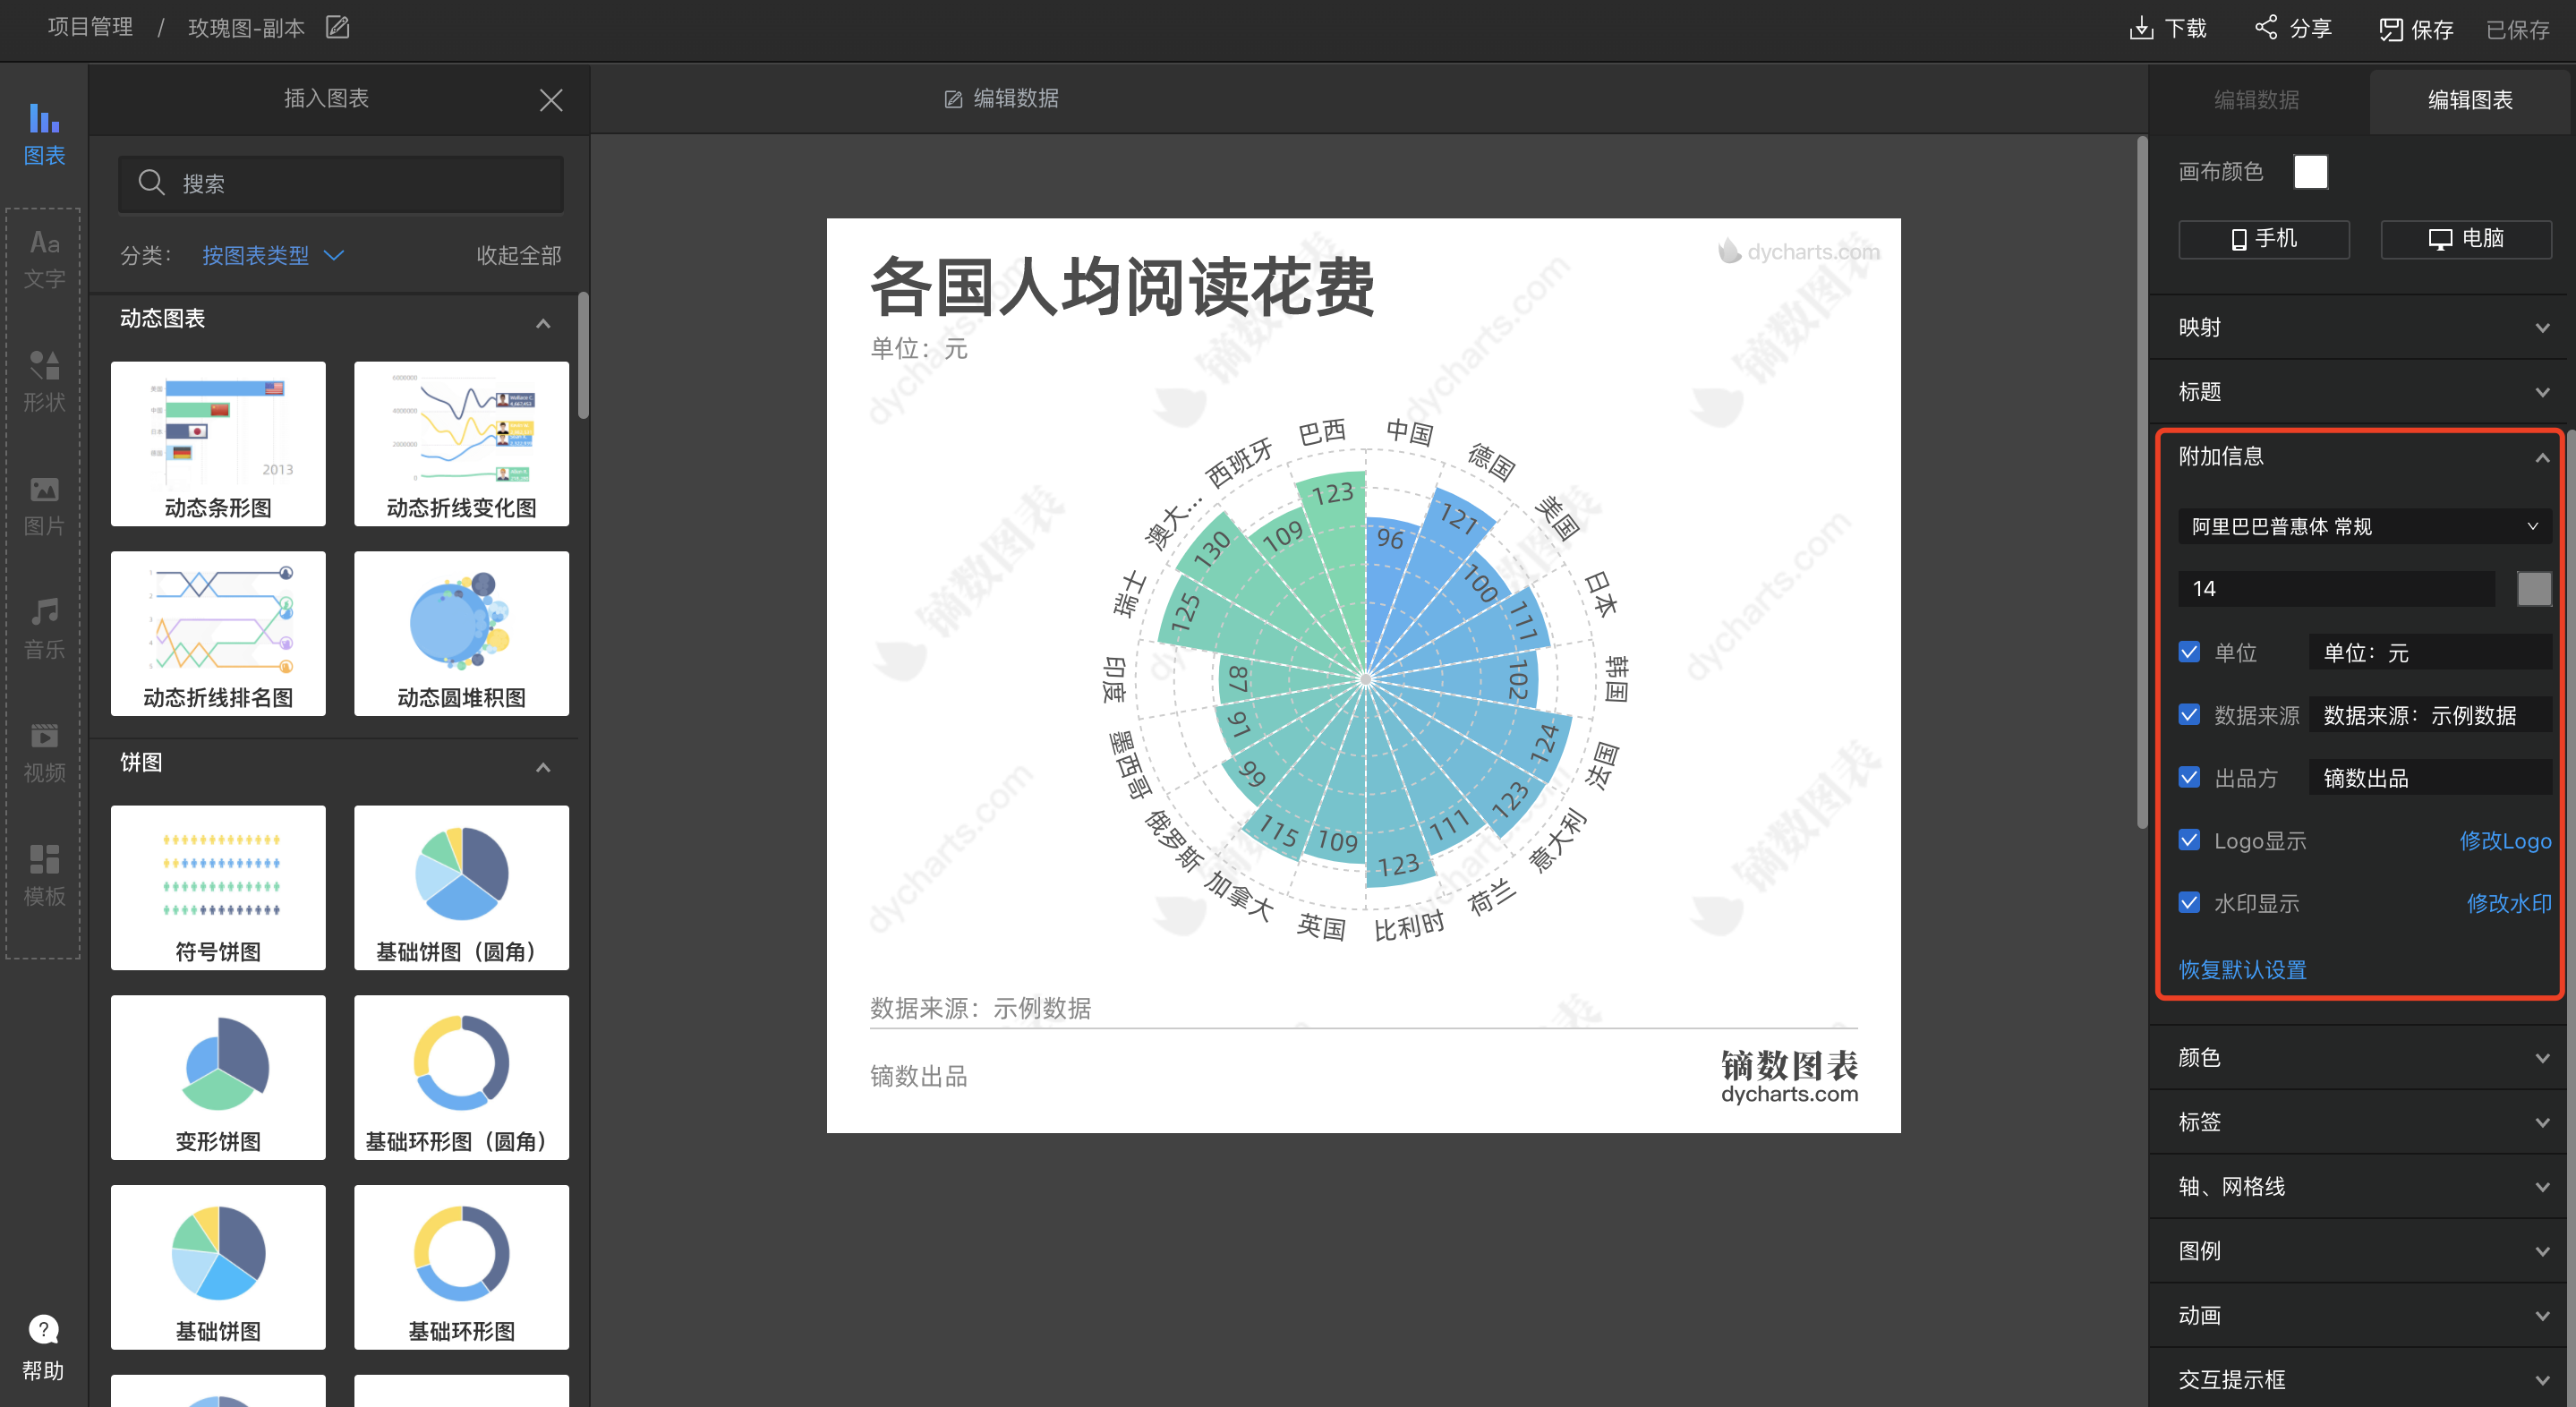Insert the 符号饼图 chart
2576x1407 pixels.
coord(218,887)
